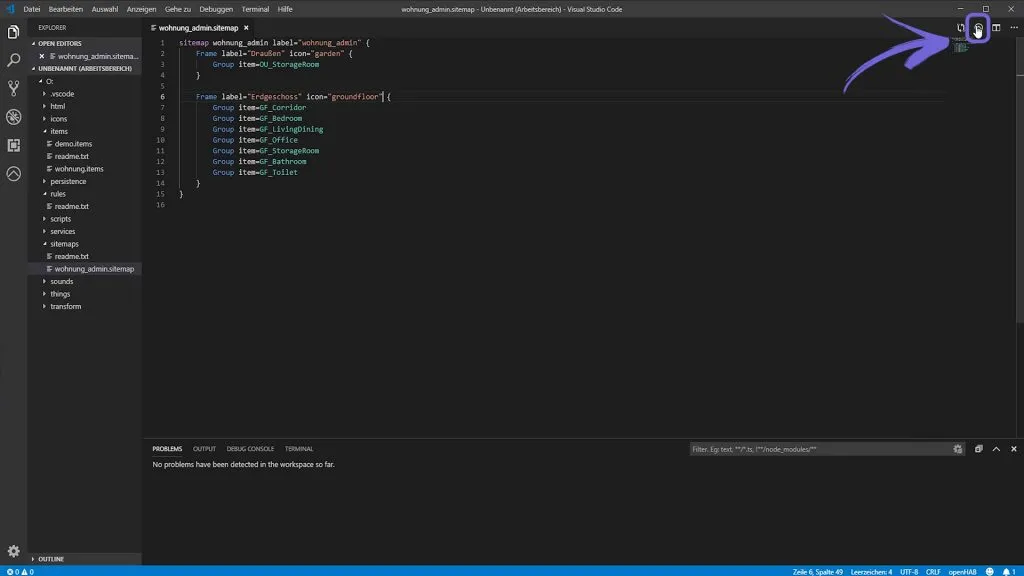Switch to the PROBLEMS panel tab

click(167, 449)
